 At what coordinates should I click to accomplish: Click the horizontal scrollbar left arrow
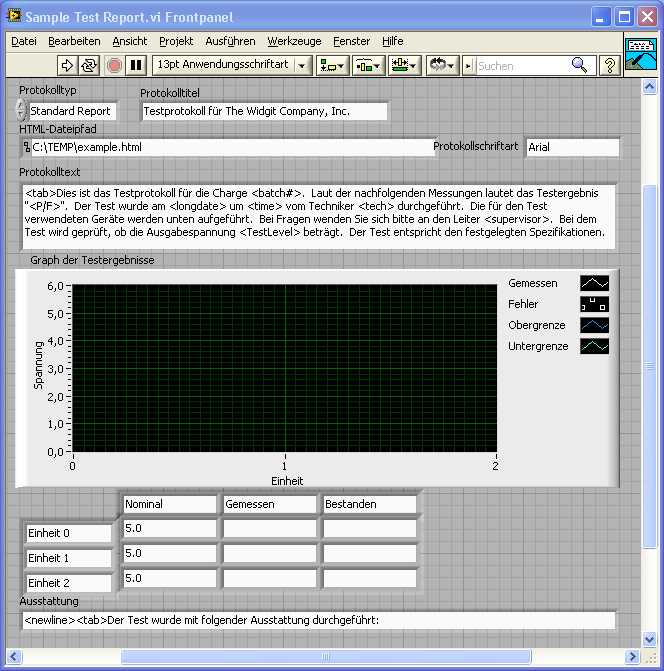(x=14, y=656)
